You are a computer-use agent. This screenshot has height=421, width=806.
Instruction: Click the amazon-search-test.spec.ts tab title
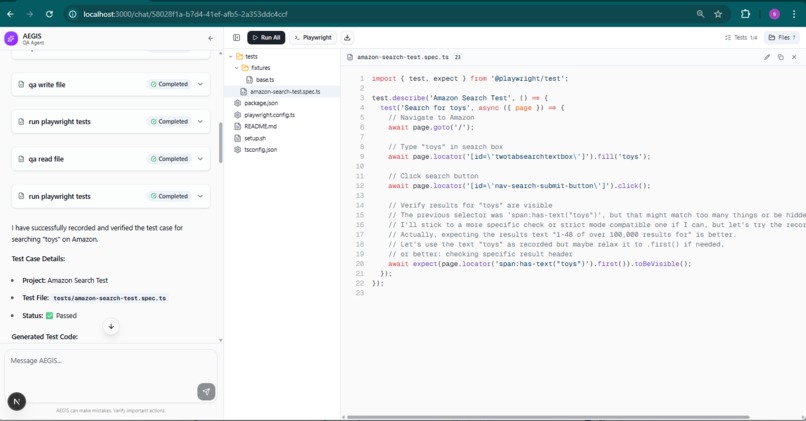coord(403,57)
